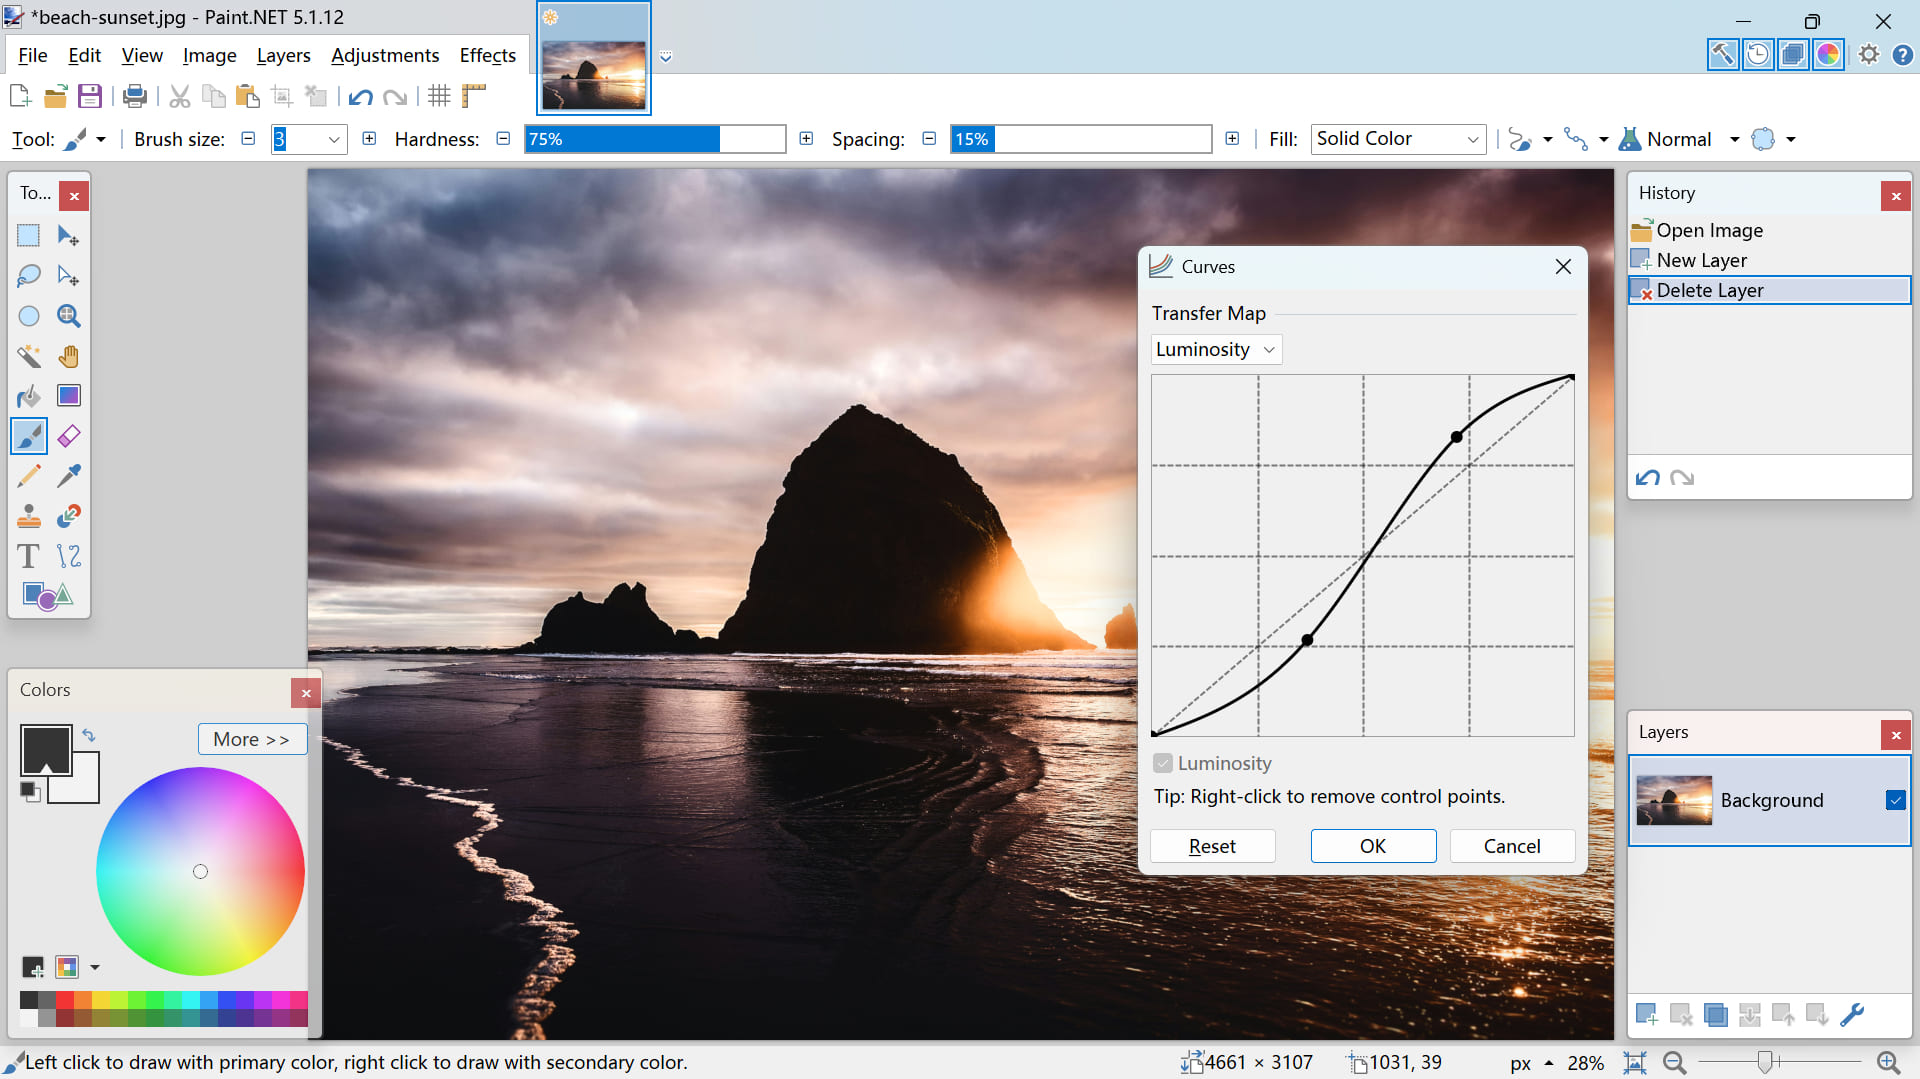Reset the curve adjustments
The width and height of the screenshot is (1920, 1079).
point(1212,845)
